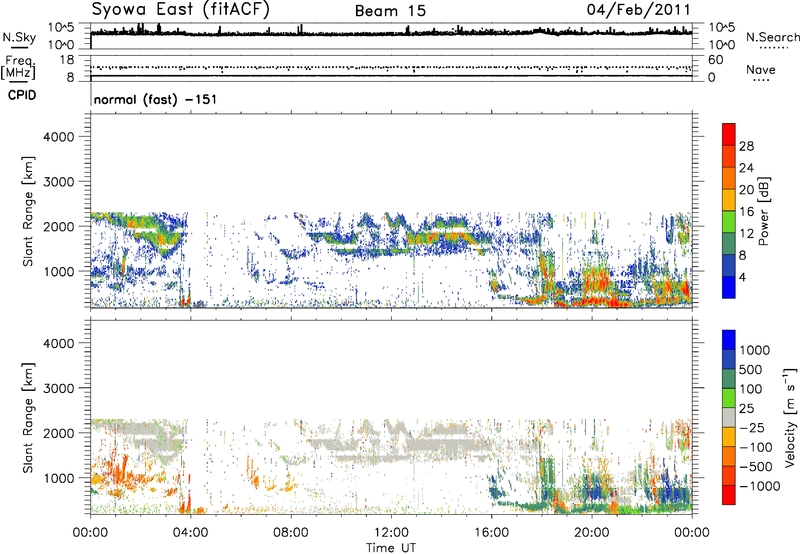Click the '12:00' time axis tick label
This screenshot has width=800, height=554.
coord(391,533)
